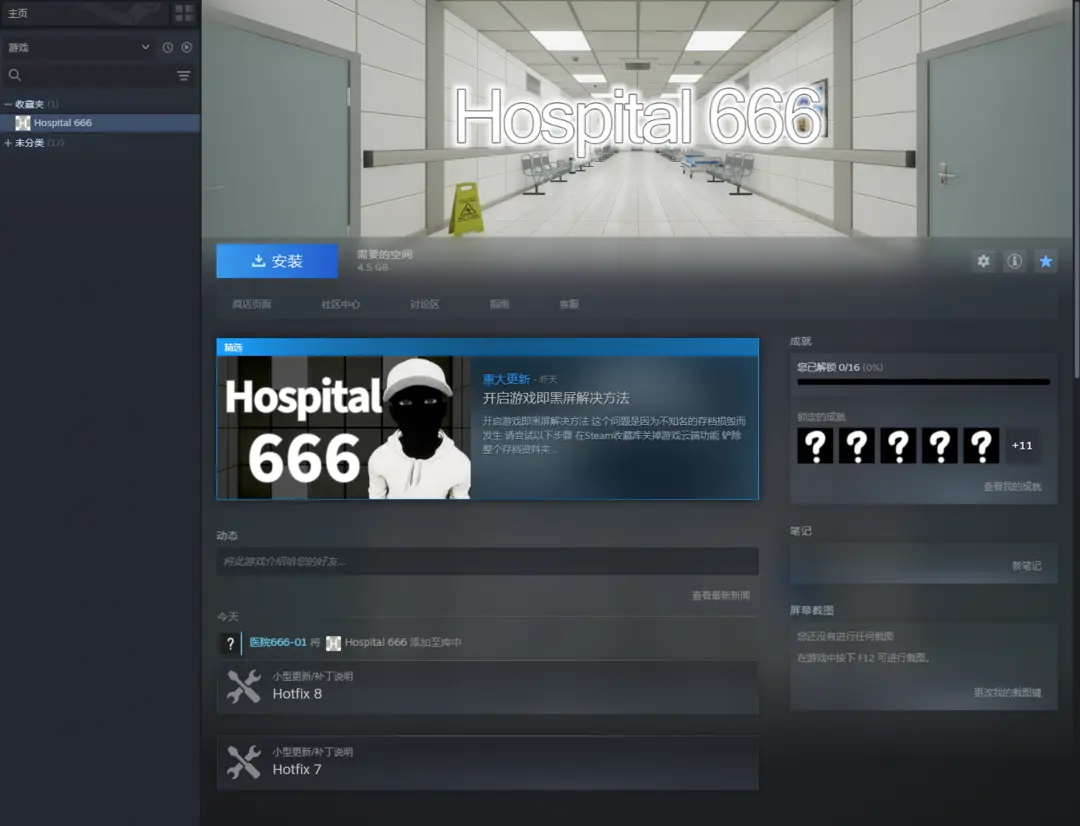
Task: Open the featured Hospital 666 news image
Action: tap(344, 427)
